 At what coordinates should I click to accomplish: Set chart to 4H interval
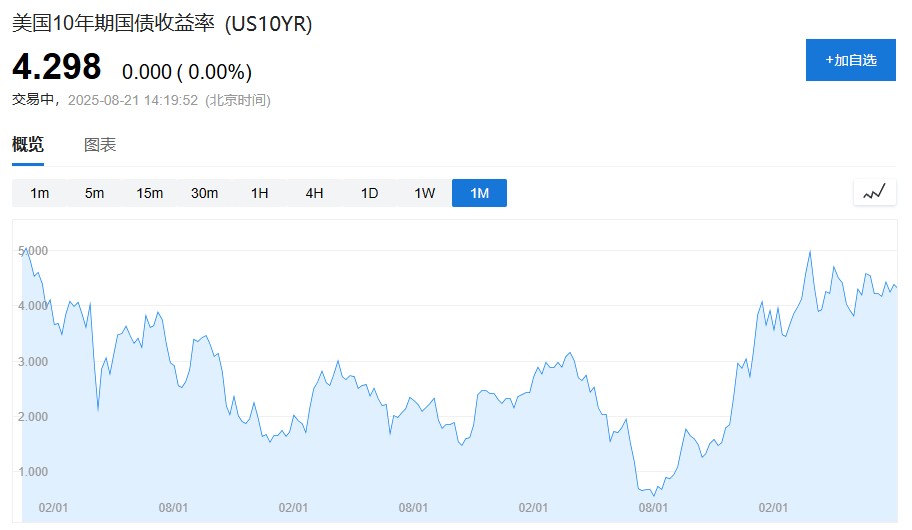pyautogui.click(x=314, y=193)
